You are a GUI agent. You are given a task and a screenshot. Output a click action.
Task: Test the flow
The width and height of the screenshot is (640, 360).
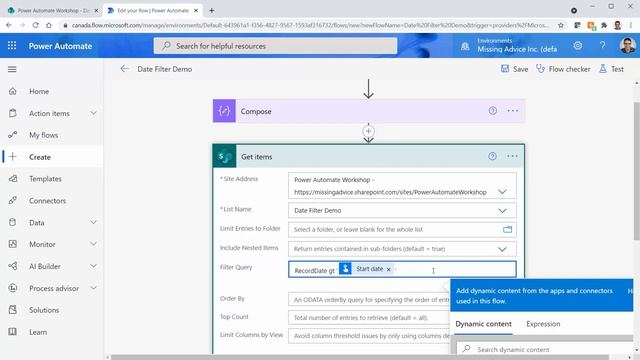coord(611,69)
